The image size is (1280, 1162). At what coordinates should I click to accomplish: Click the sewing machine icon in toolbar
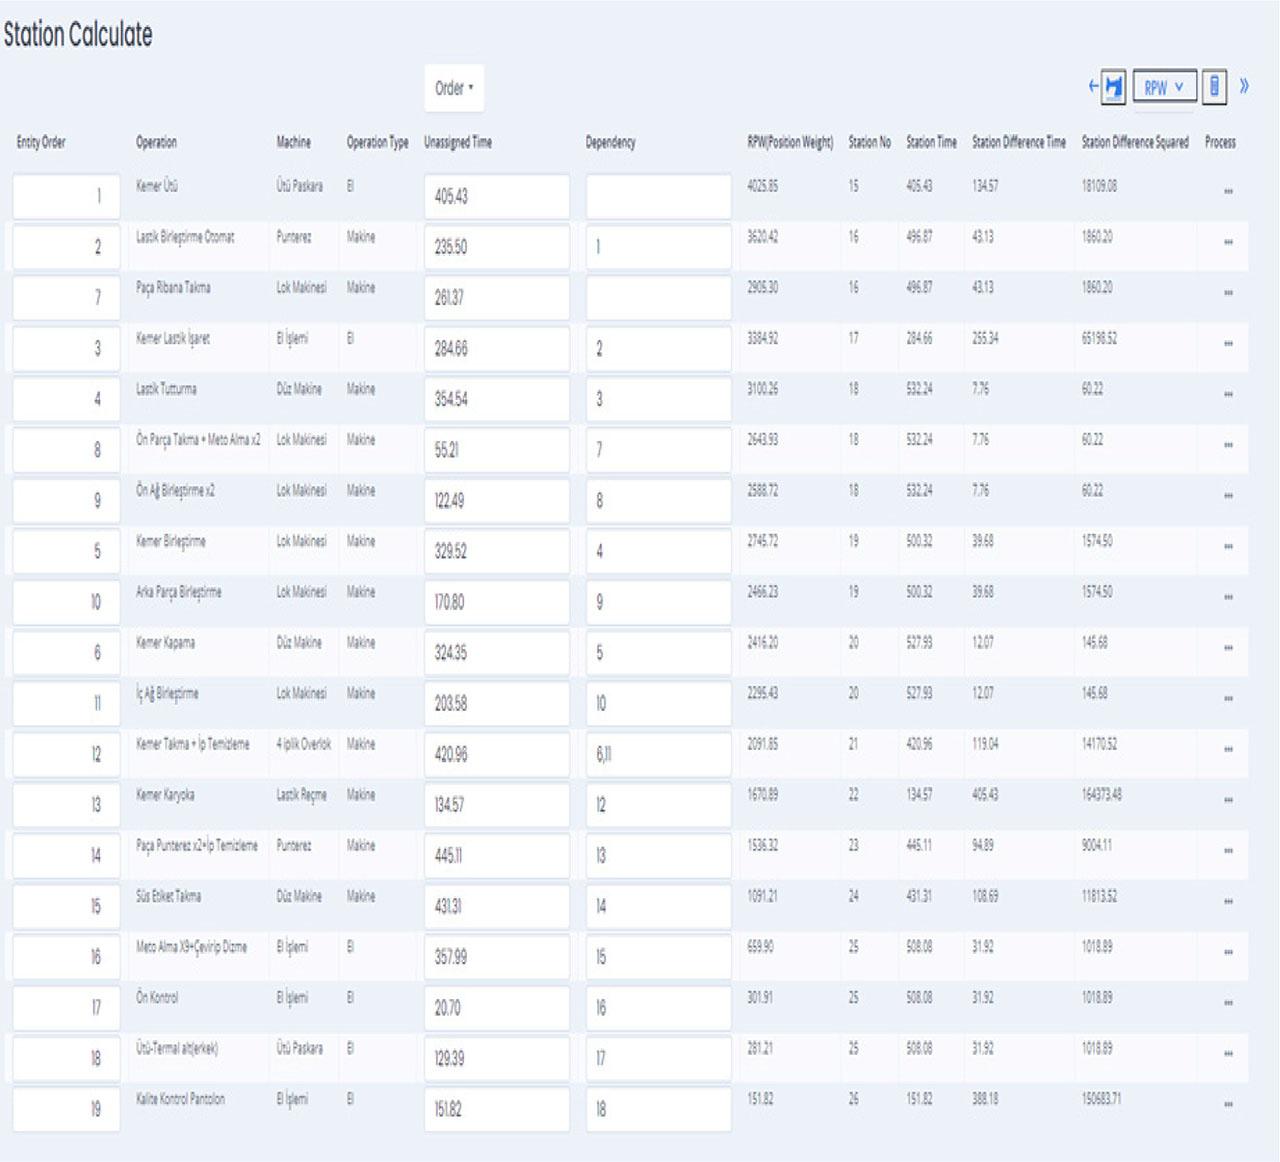click(1113, 87)
